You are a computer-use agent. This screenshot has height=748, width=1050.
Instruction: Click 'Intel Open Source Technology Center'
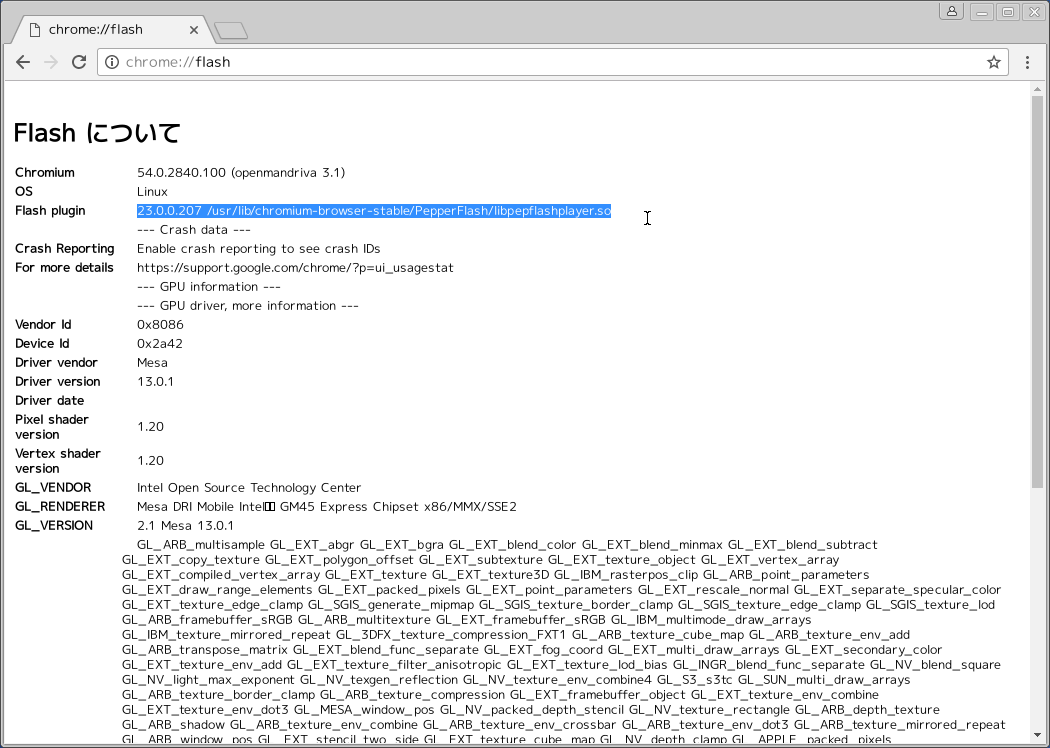click(249, 488)
